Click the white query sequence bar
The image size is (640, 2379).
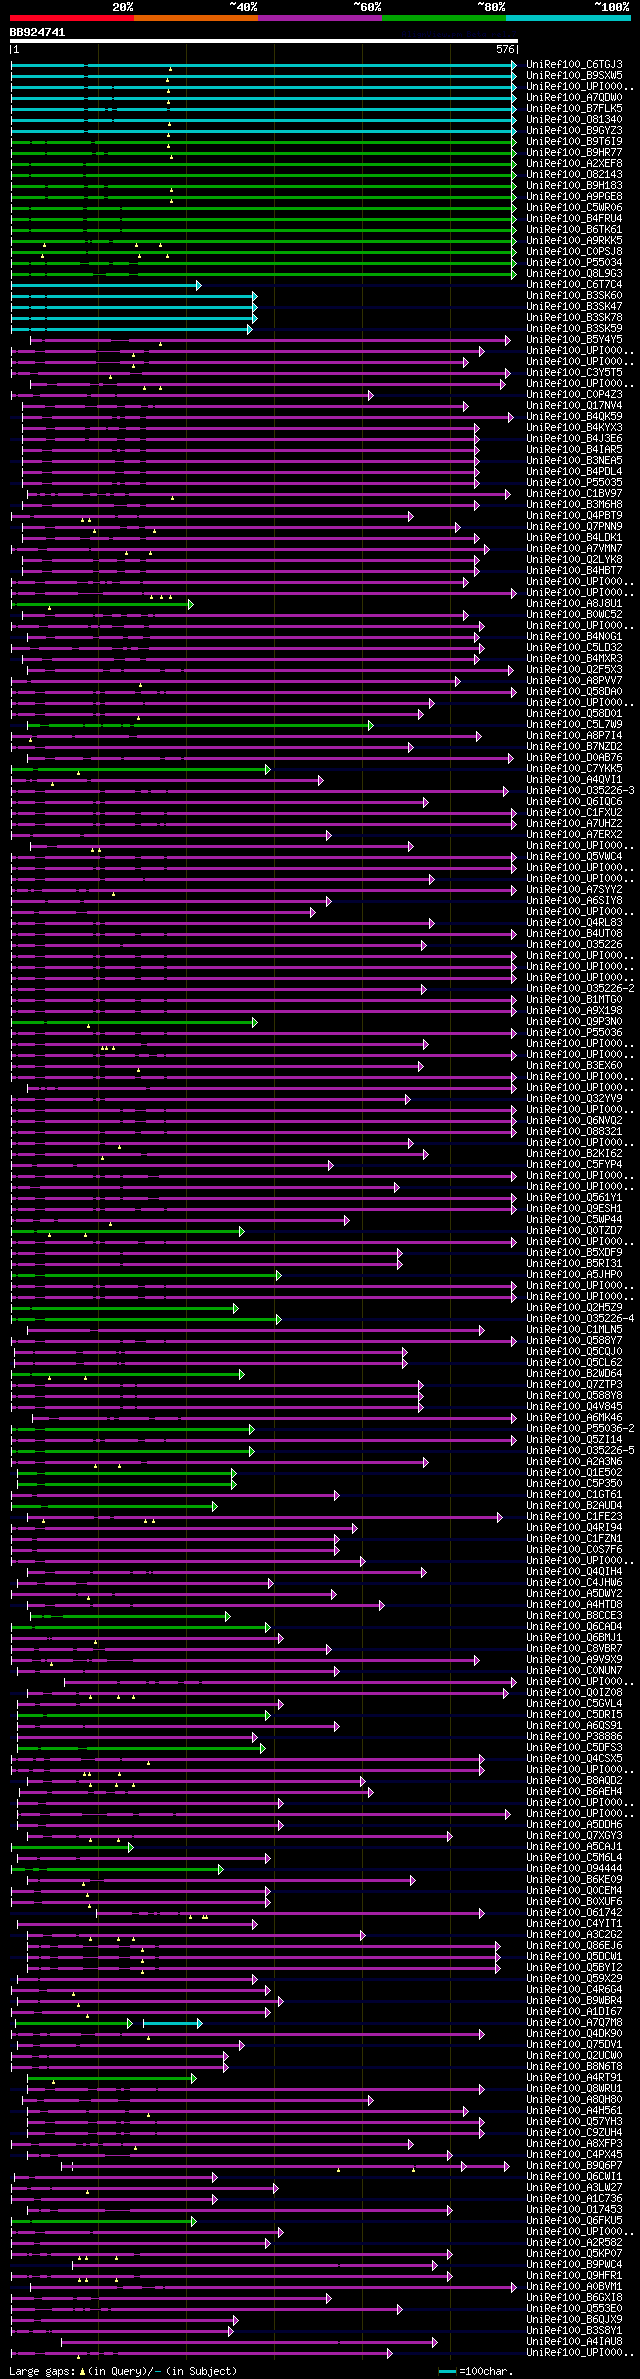pos(263,41)
